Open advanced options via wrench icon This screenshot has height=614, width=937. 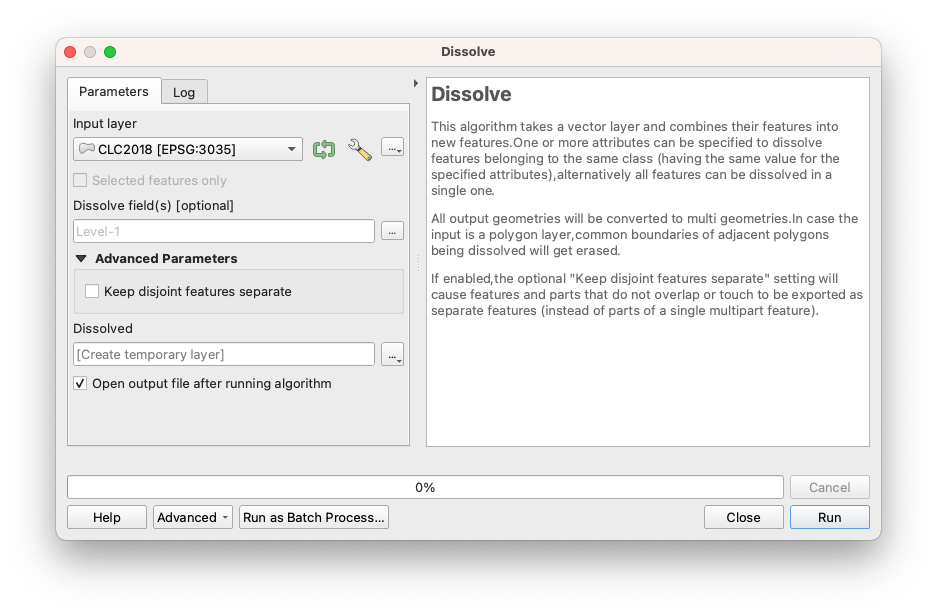[359, 149]
